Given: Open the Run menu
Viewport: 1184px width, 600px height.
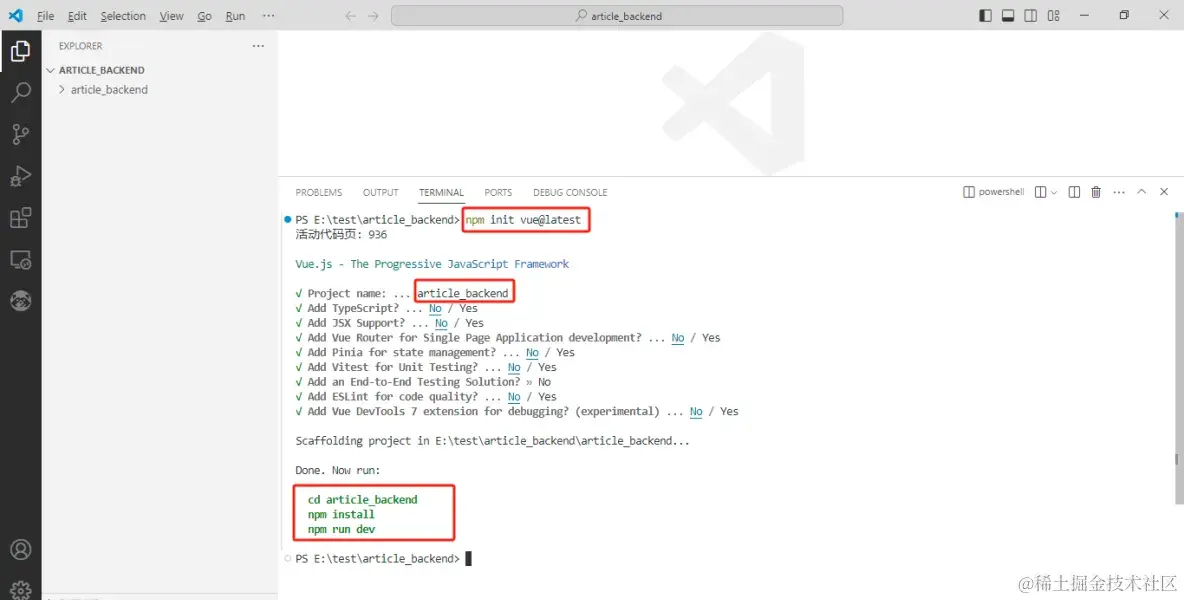Looking at the screenshot, I should (x=236, y=16).
